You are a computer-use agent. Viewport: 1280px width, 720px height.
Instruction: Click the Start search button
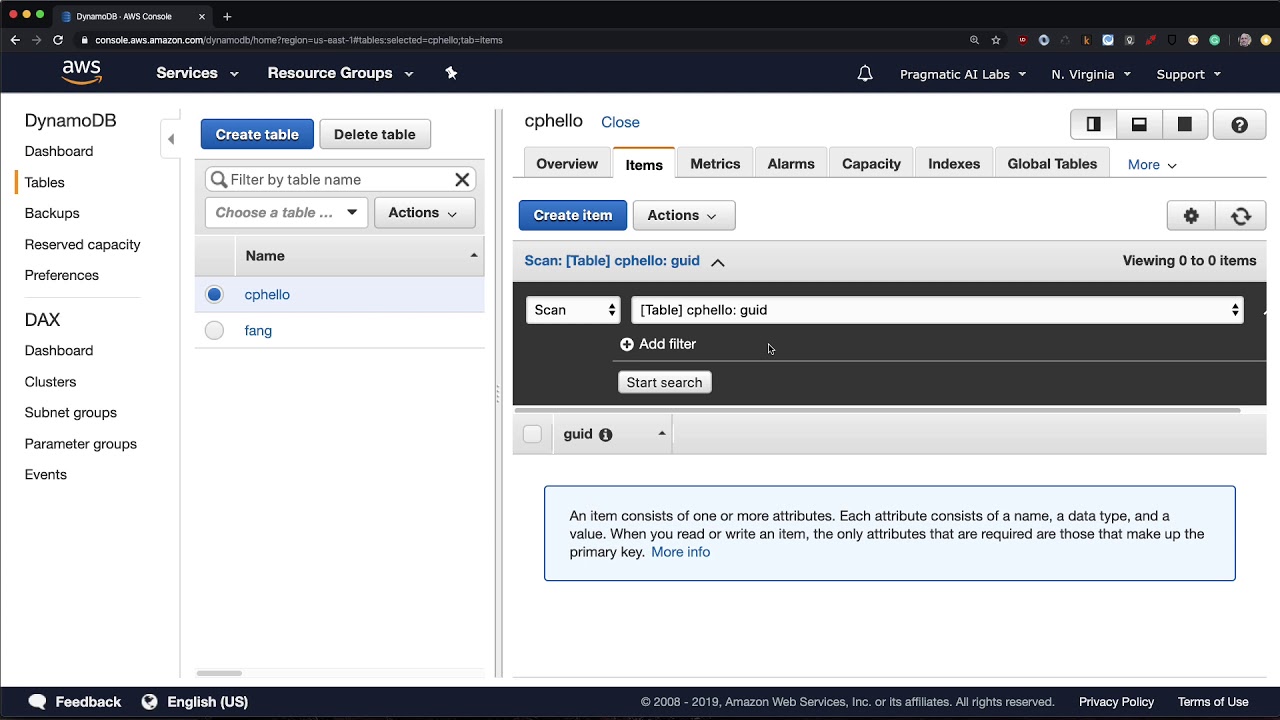tap(664, 383)
